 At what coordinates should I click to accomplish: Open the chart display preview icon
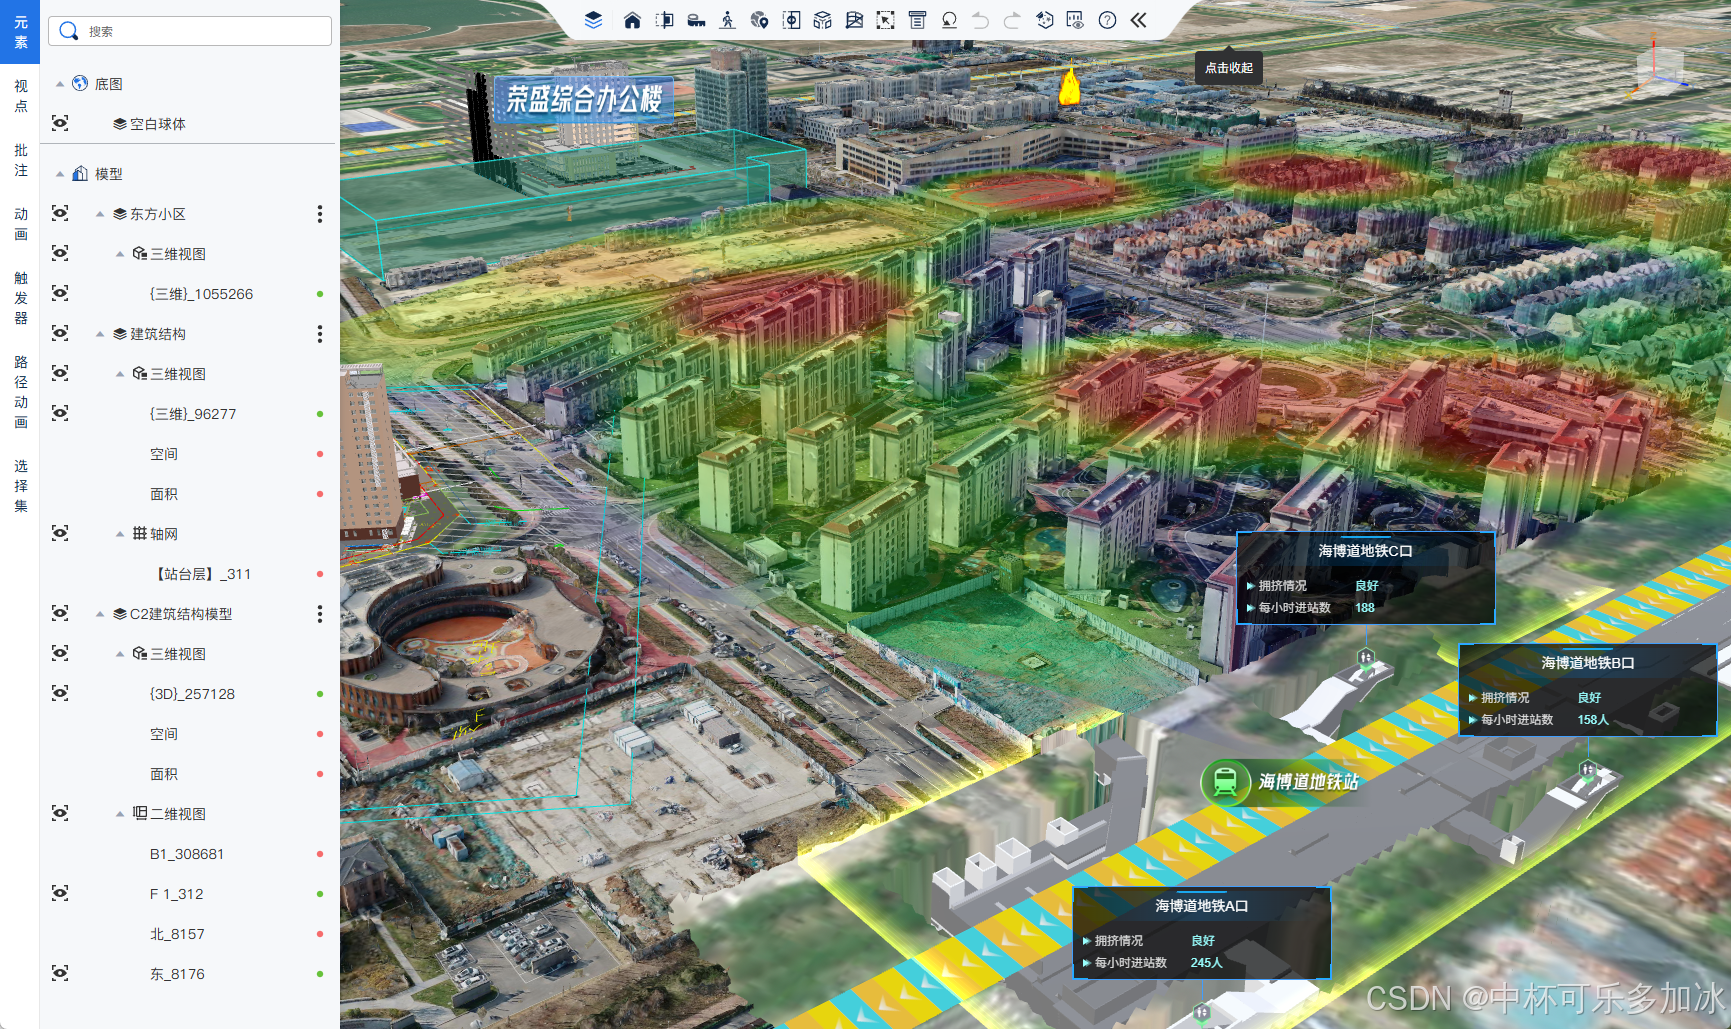coord(1075,20)
